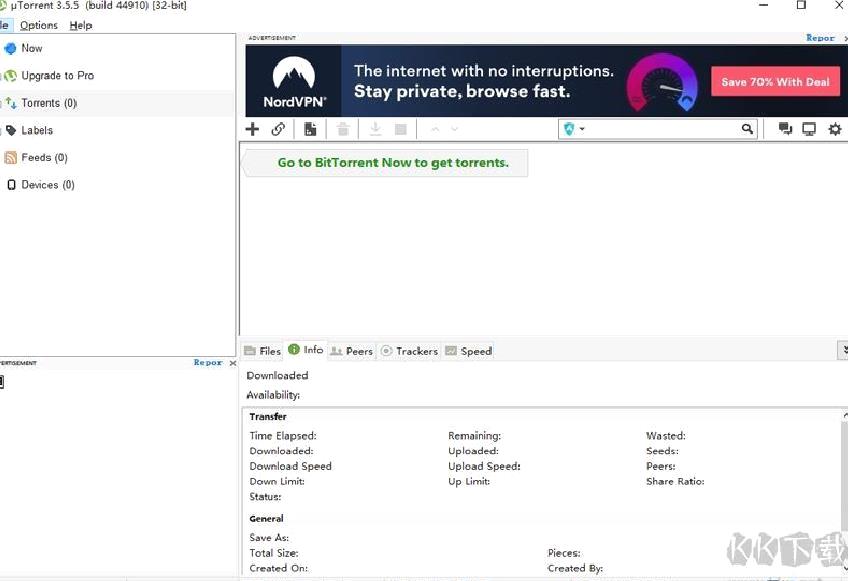Open search provider shield dropdown

(x=574, y=129)
